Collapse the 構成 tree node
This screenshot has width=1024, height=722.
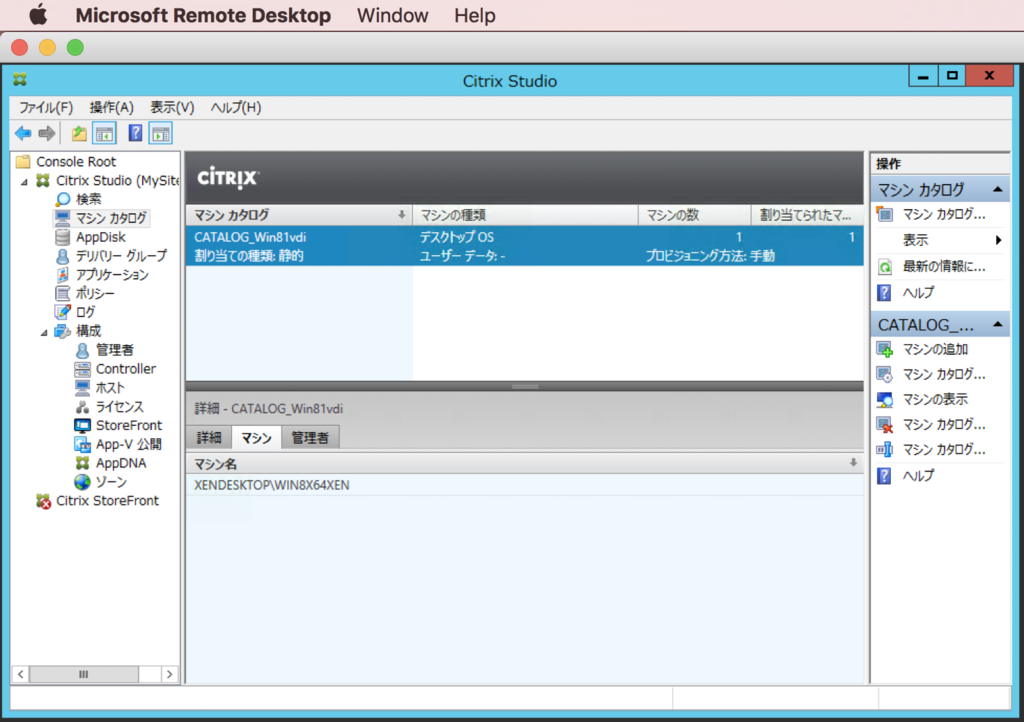coord(44,332)
